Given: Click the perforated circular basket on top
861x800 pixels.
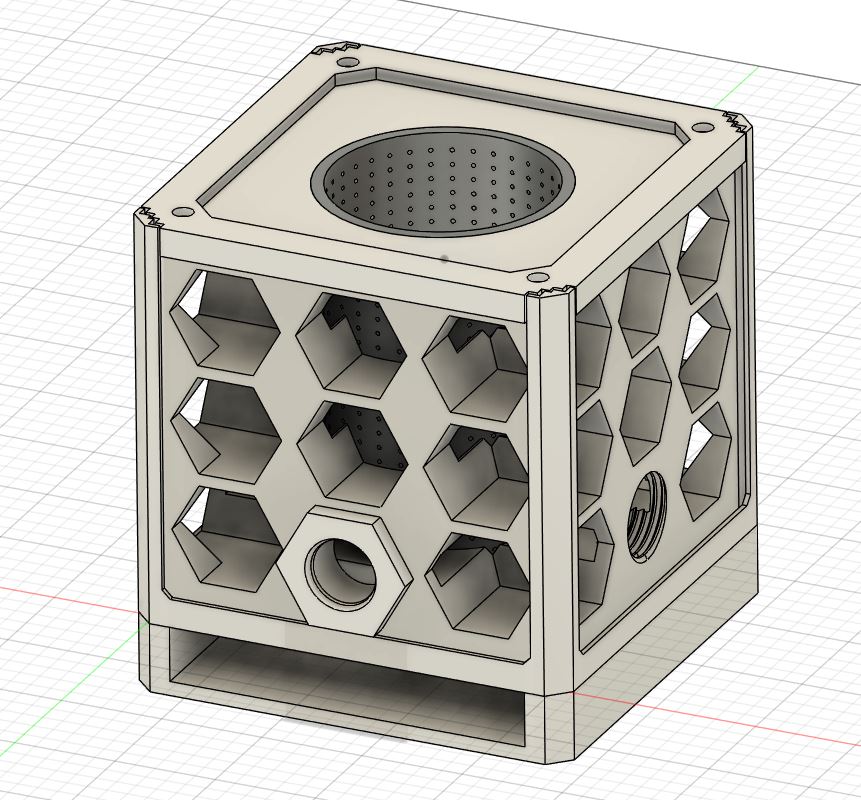Looking at the screenshot, I should click(x=443, y=184).
